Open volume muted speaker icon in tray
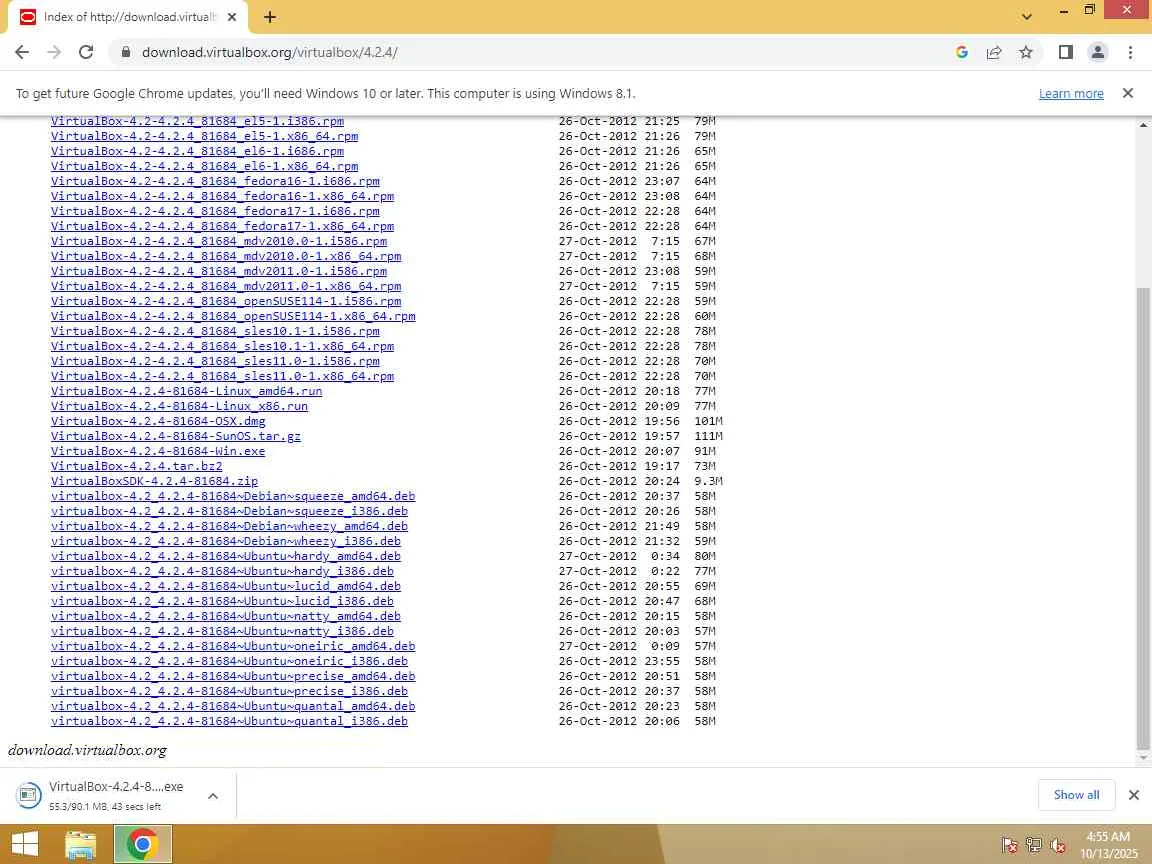Screen dimensions: 1152x864 point(1058,846)
